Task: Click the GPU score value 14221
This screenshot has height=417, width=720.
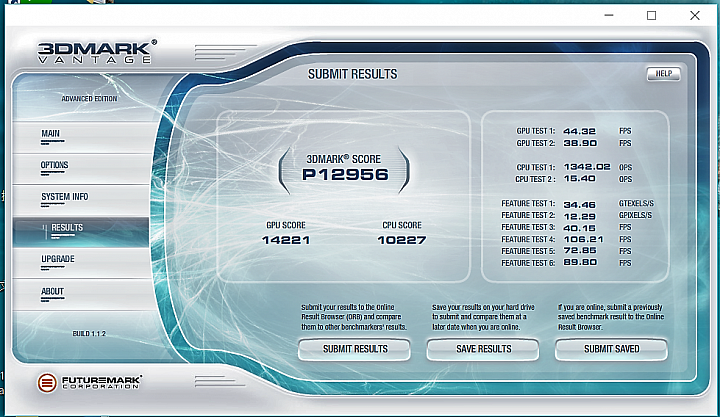Action: pos(286,240)
